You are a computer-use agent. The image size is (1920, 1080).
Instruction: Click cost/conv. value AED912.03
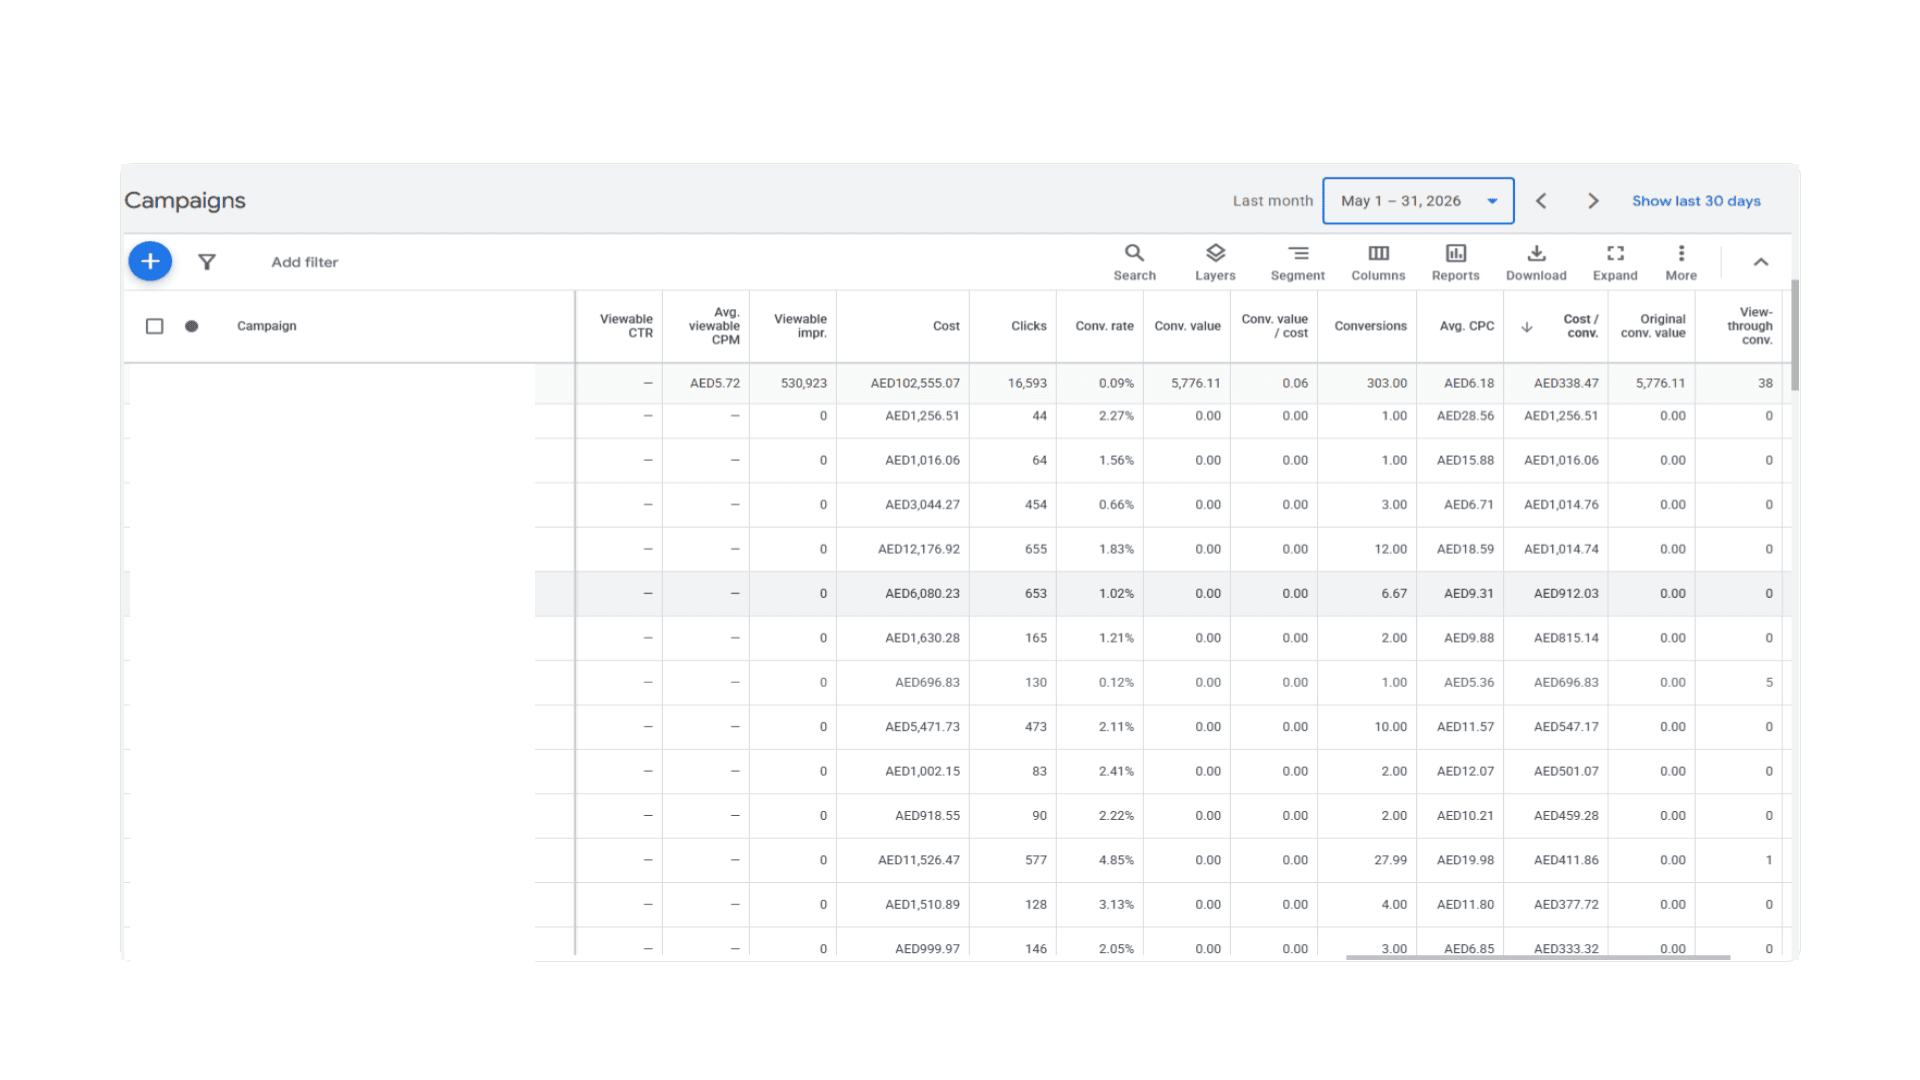coord(1566,593)
